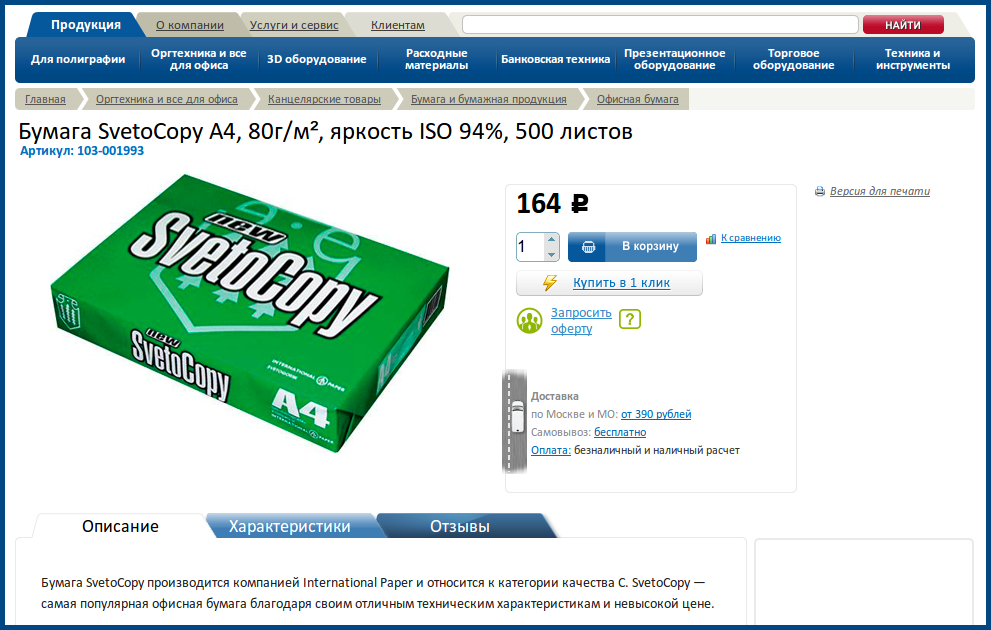Open the О компании menu tab
This screenshot has height=630, width=991.
point(190,25)
